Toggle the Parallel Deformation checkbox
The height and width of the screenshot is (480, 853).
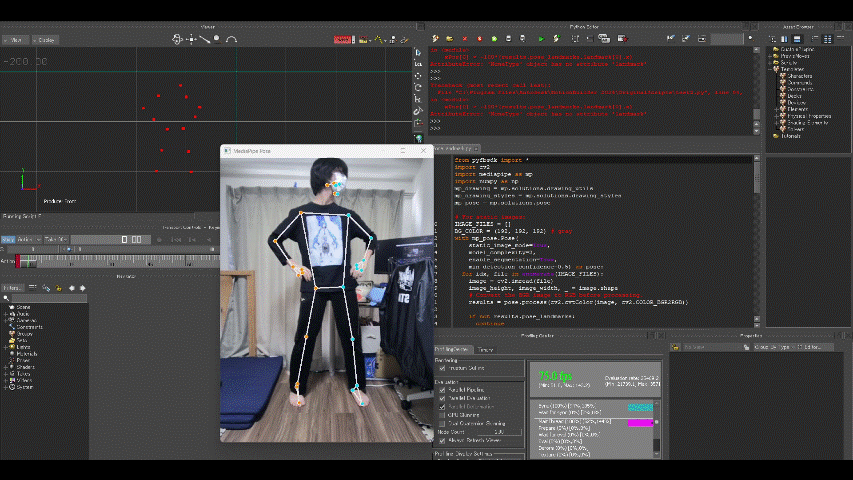point(442,407)
